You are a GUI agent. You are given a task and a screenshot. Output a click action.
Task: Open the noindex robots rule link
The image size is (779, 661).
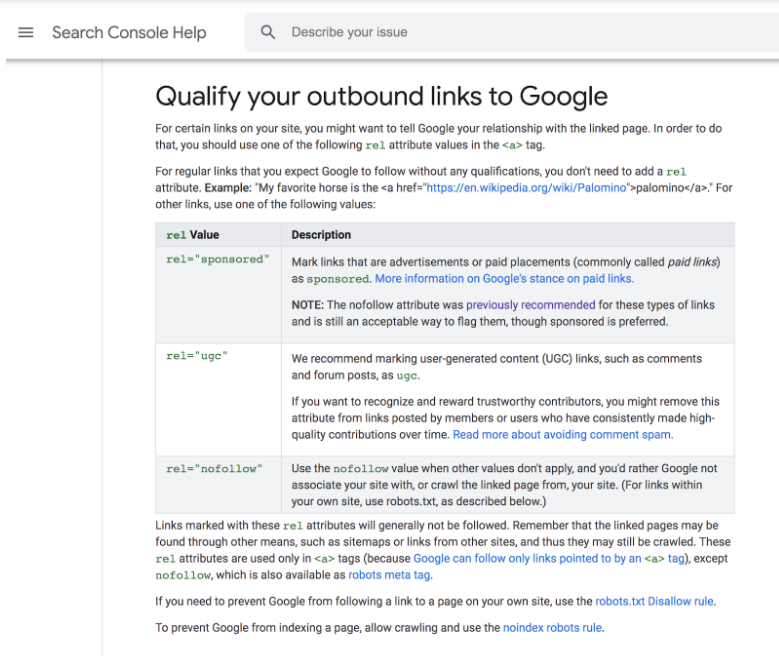[x=552, y=628]
